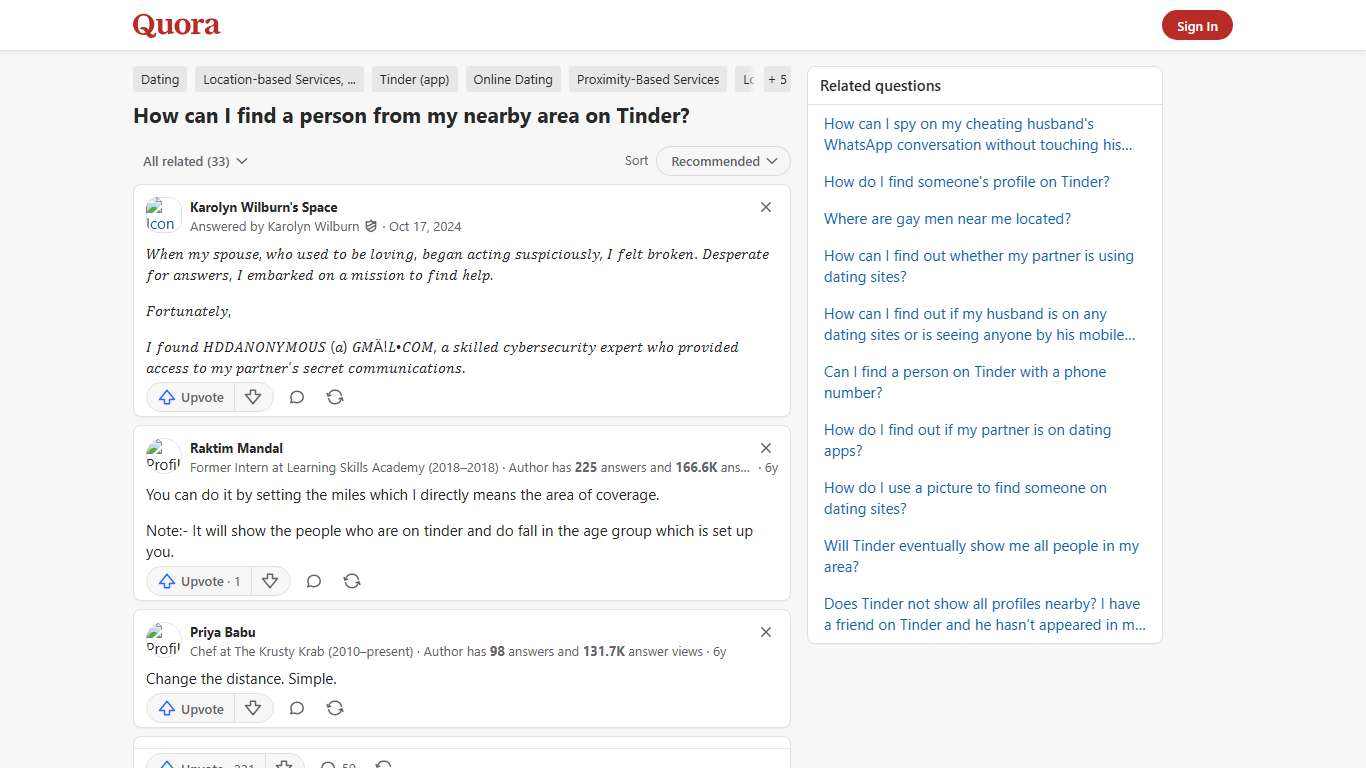
Task: Upvote Raktim Mandal's answer
Action: pos(198,581)
